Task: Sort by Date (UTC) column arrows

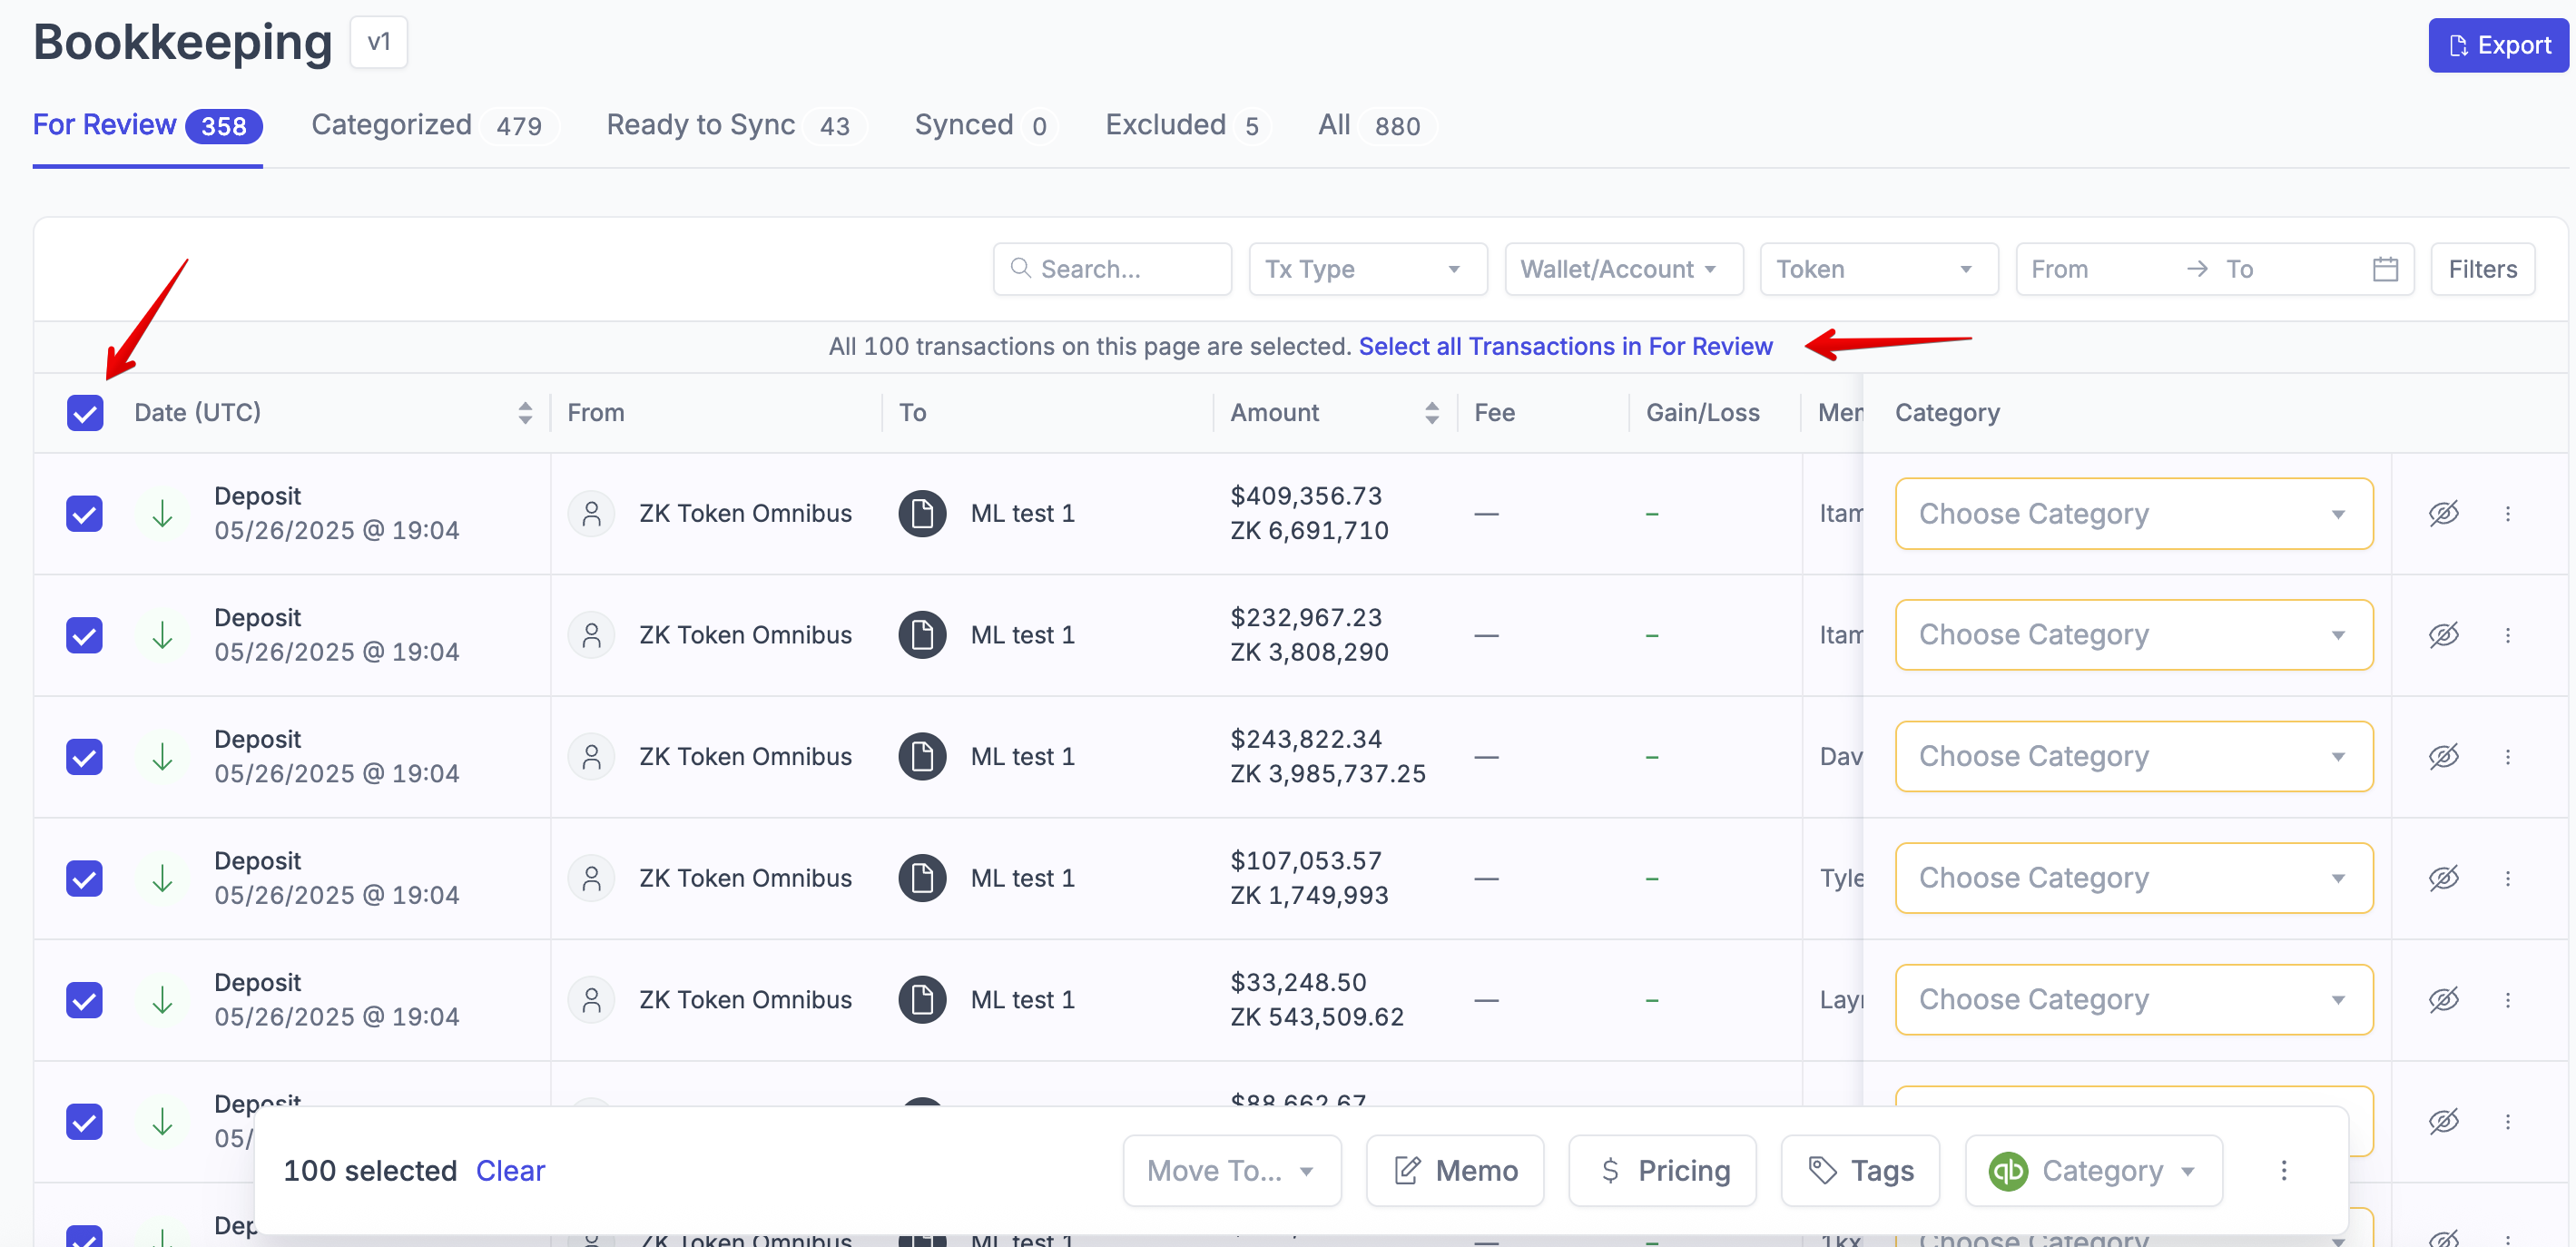Action: coord(525,412)
